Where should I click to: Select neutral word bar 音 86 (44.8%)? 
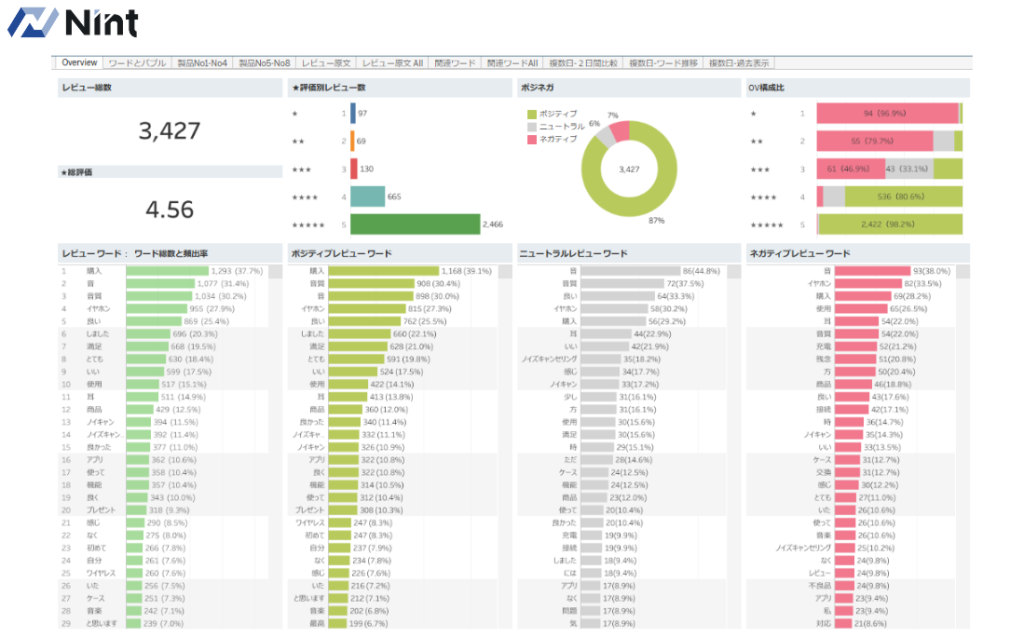[630, 271]
